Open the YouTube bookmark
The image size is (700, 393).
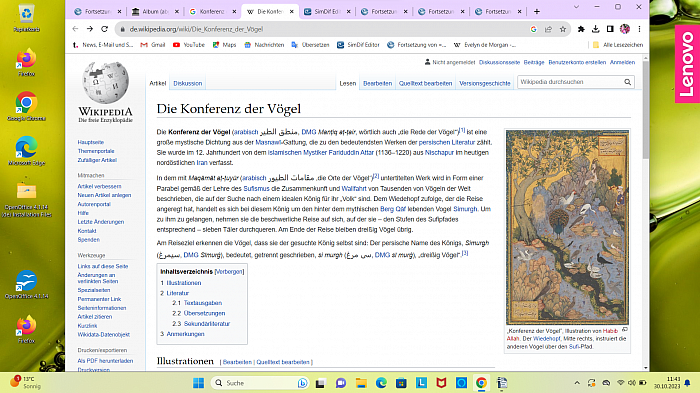click(189, 45)
